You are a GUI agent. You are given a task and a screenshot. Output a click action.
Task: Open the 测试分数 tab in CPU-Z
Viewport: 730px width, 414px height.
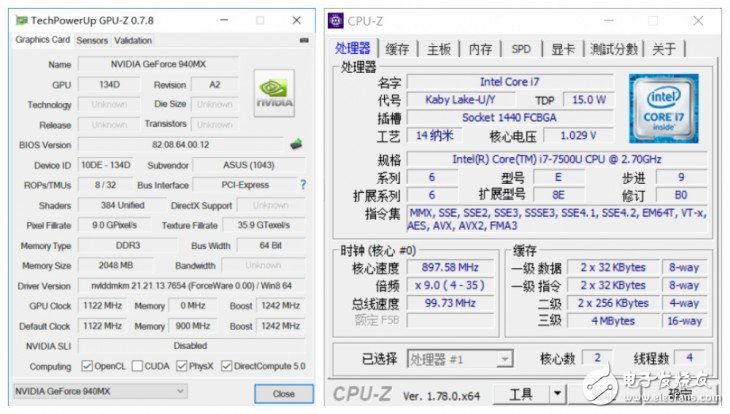(614, 49)
